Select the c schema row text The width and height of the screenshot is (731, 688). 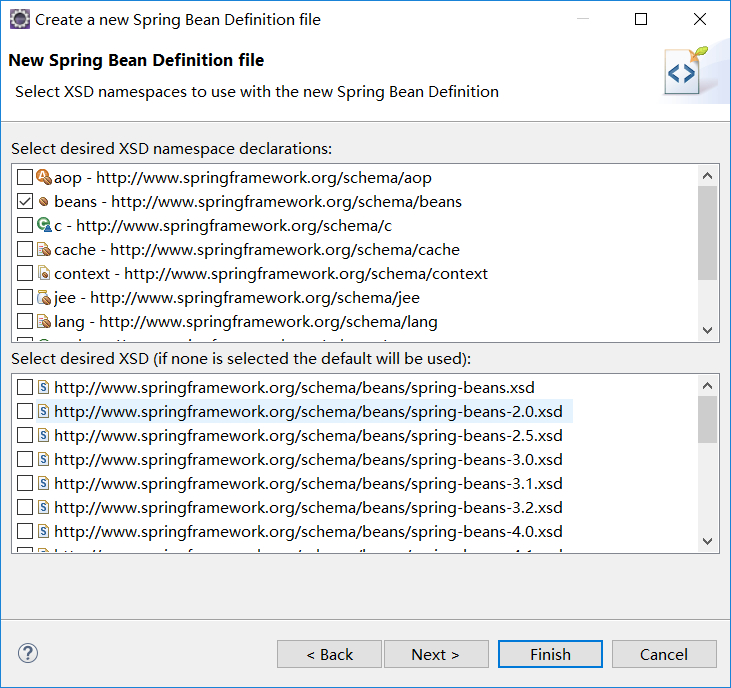click(x=223, y=226)
